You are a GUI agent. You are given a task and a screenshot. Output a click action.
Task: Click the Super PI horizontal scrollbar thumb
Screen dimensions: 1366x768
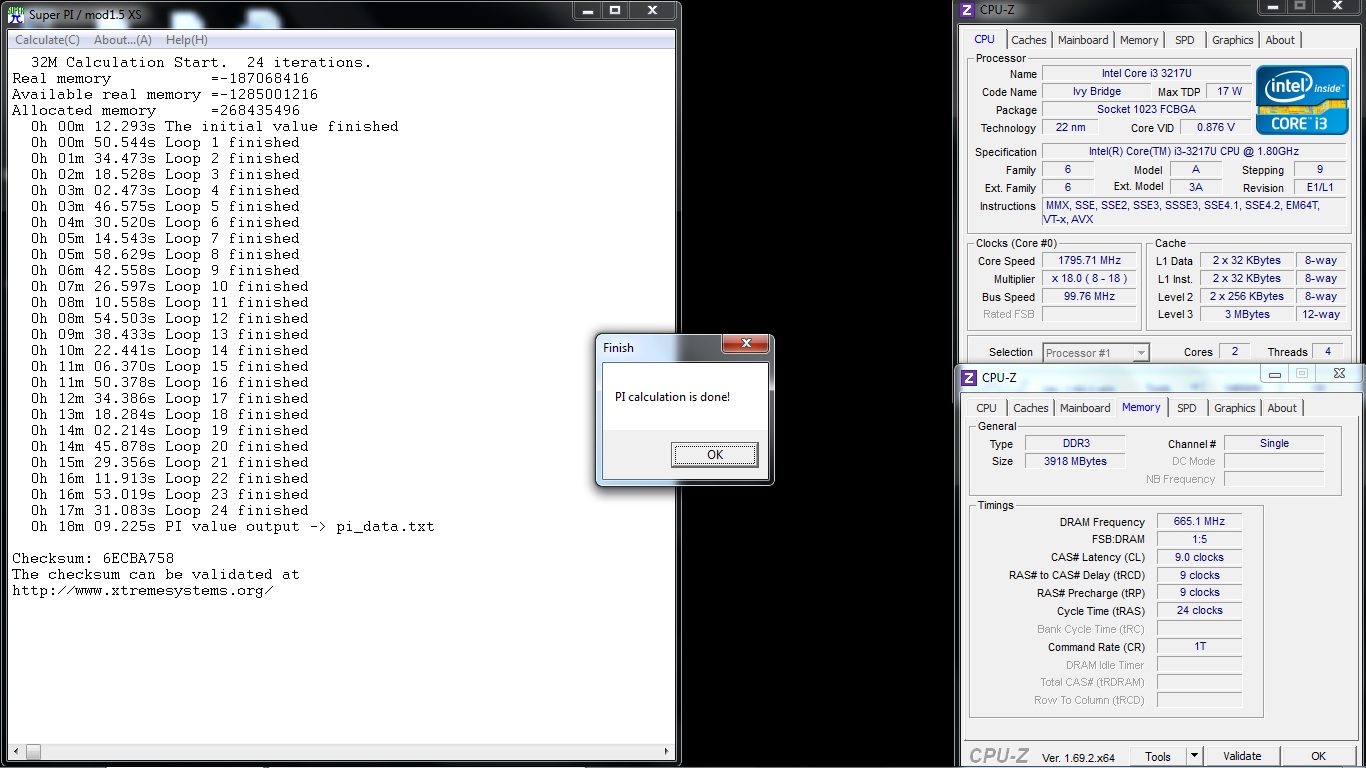[x=34, y=751]
